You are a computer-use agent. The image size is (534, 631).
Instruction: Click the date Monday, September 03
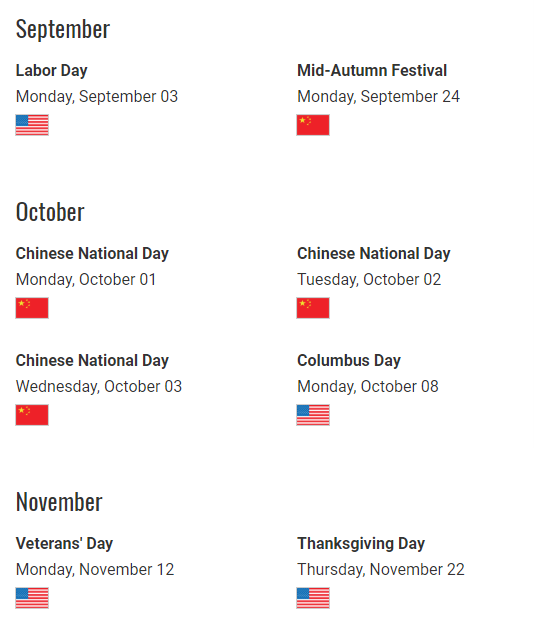click(97, 97)
